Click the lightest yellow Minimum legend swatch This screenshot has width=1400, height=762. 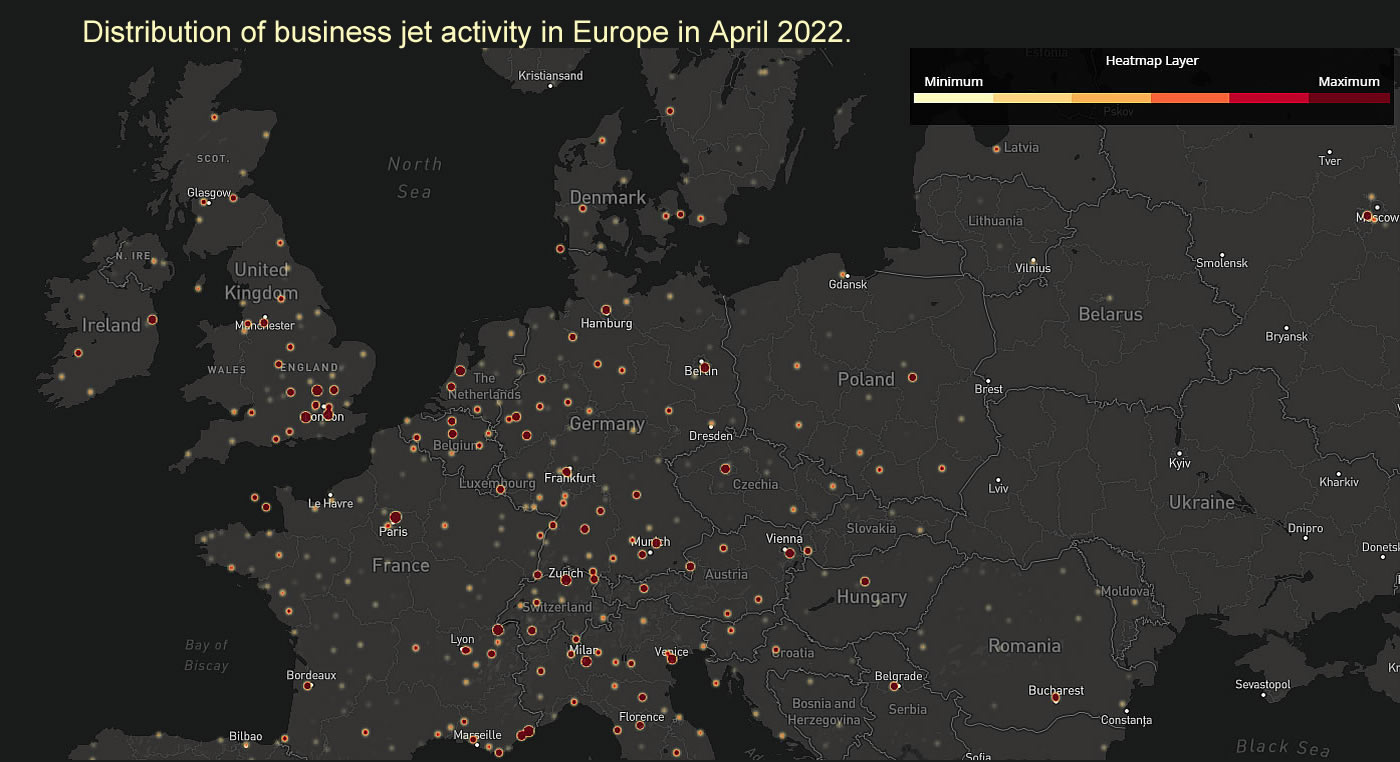[x=953, y=98]
